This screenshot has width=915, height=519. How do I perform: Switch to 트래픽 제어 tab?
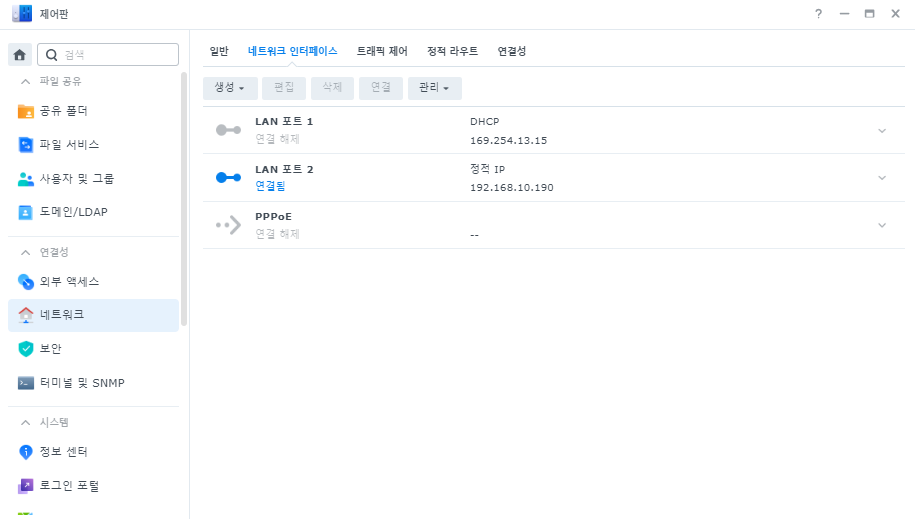[x=382, y=51]
